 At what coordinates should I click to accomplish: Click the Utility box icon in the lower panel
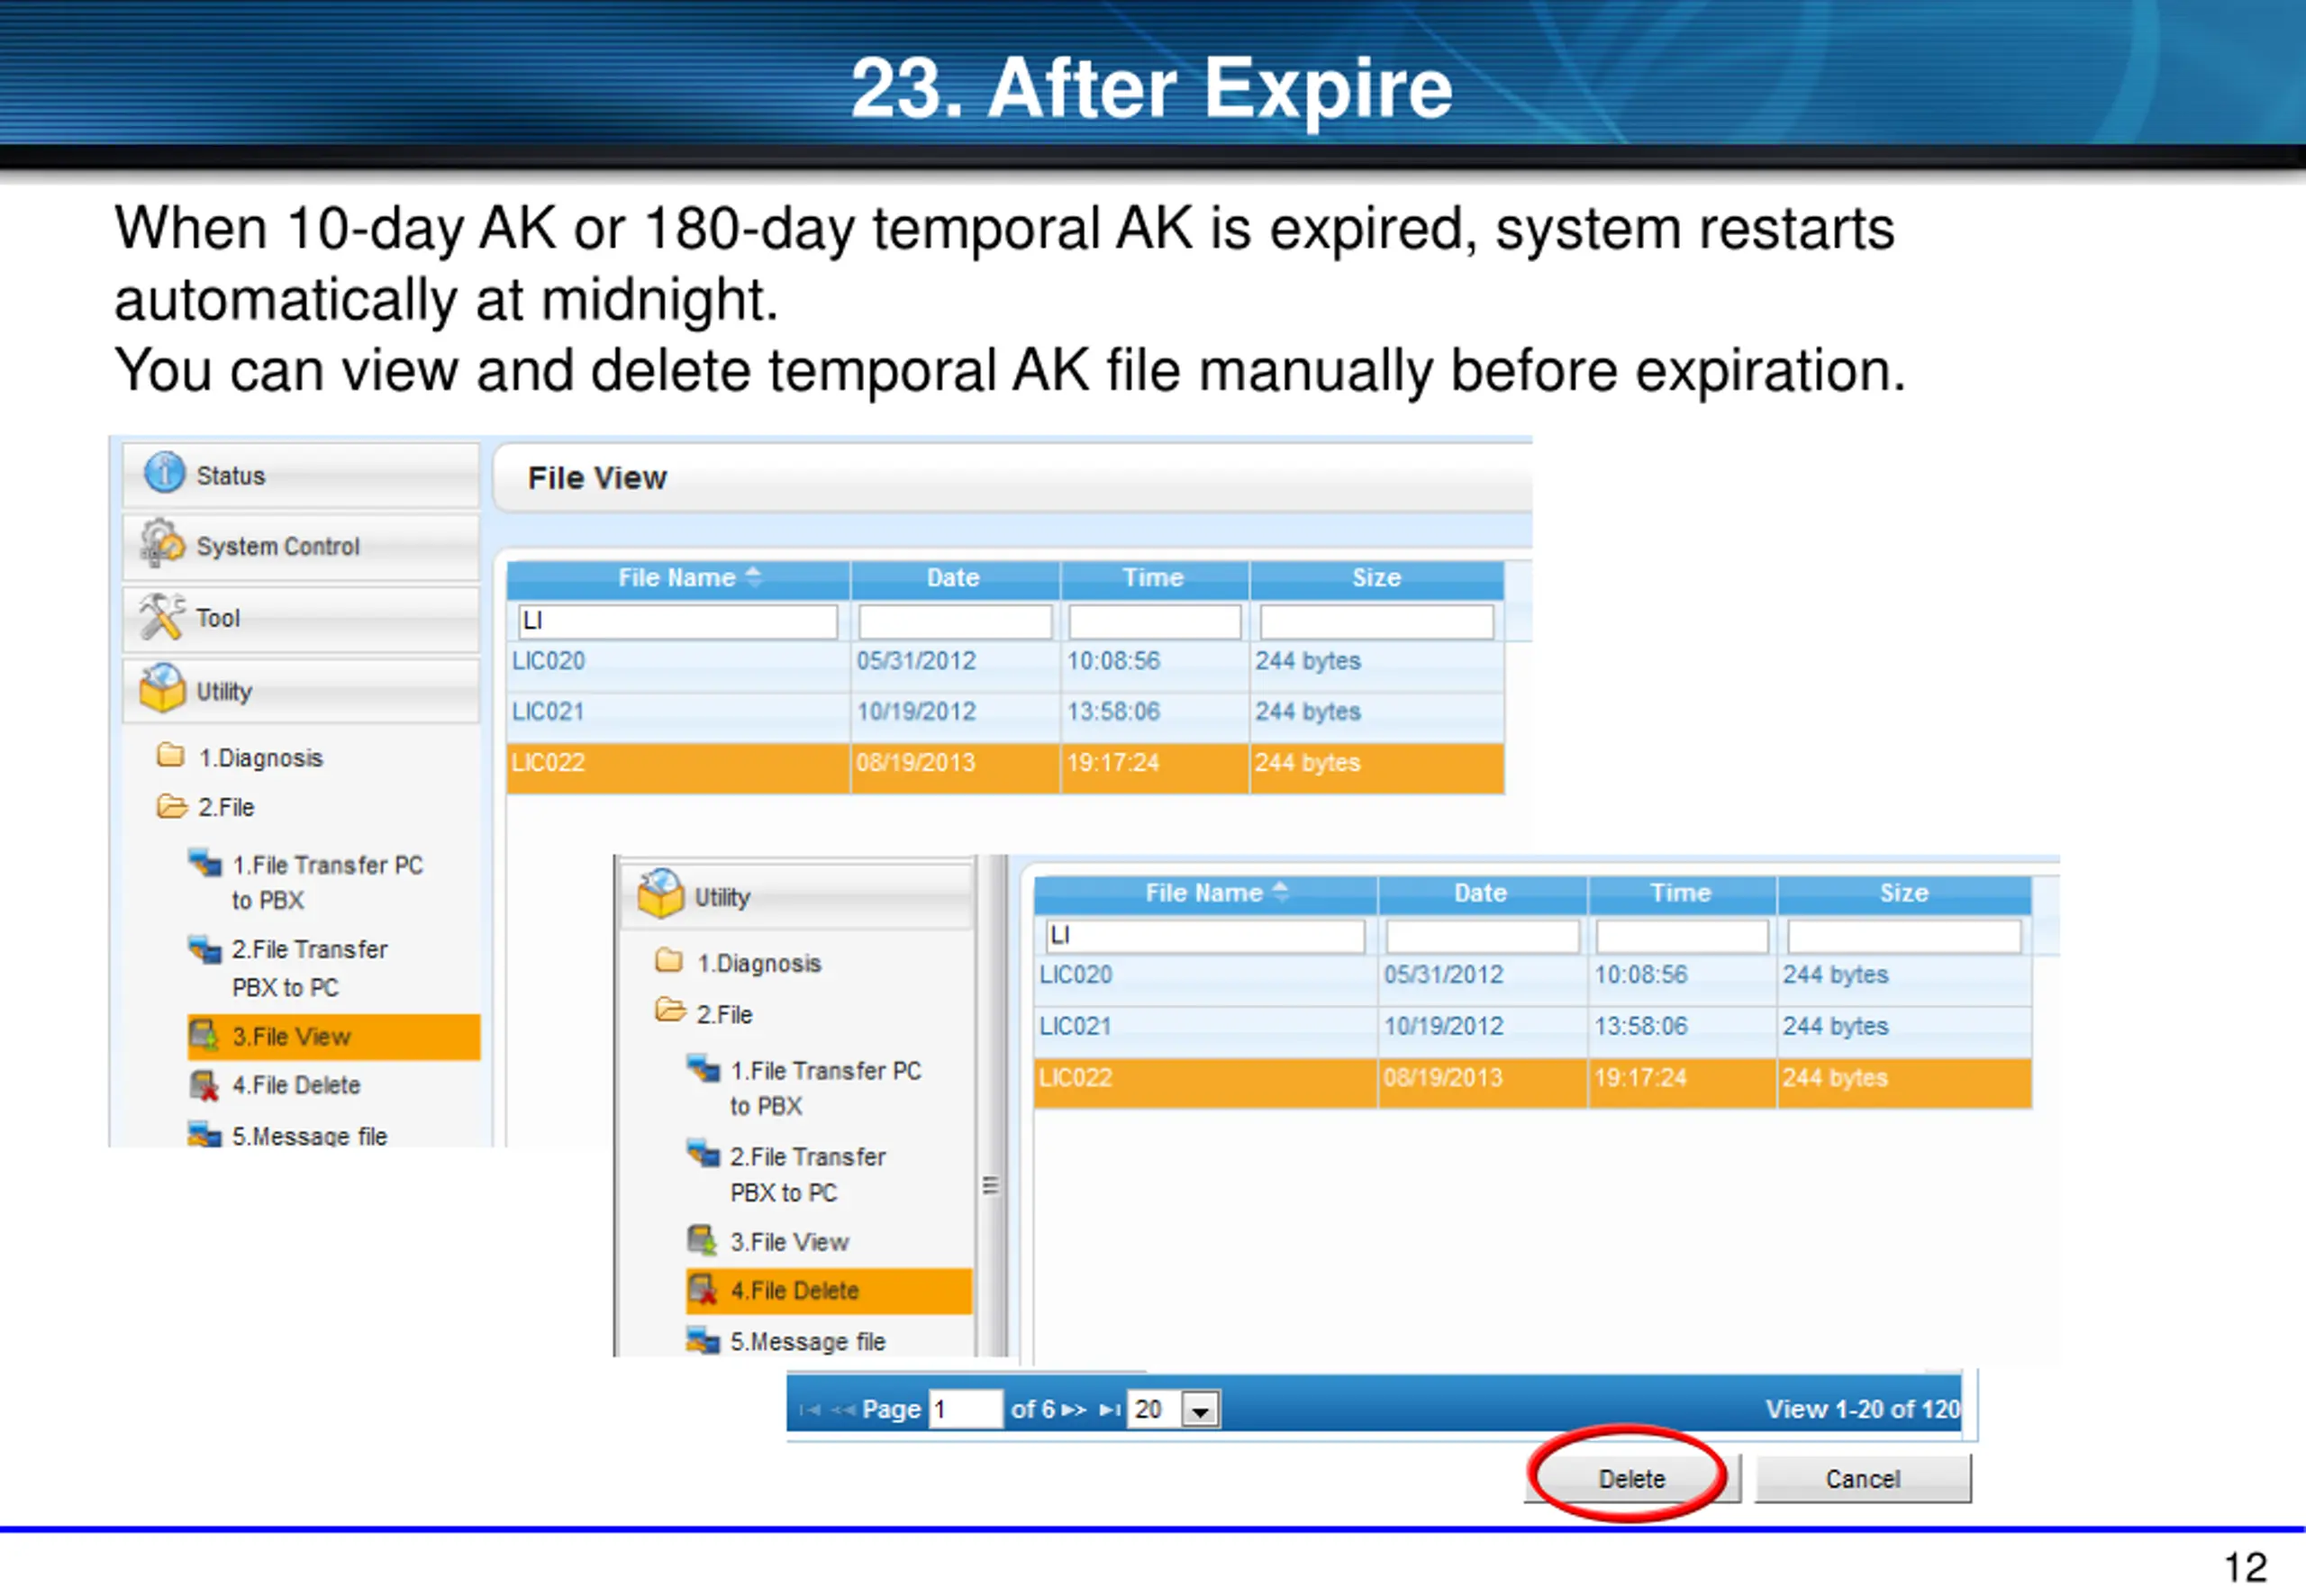pos(660,893)
